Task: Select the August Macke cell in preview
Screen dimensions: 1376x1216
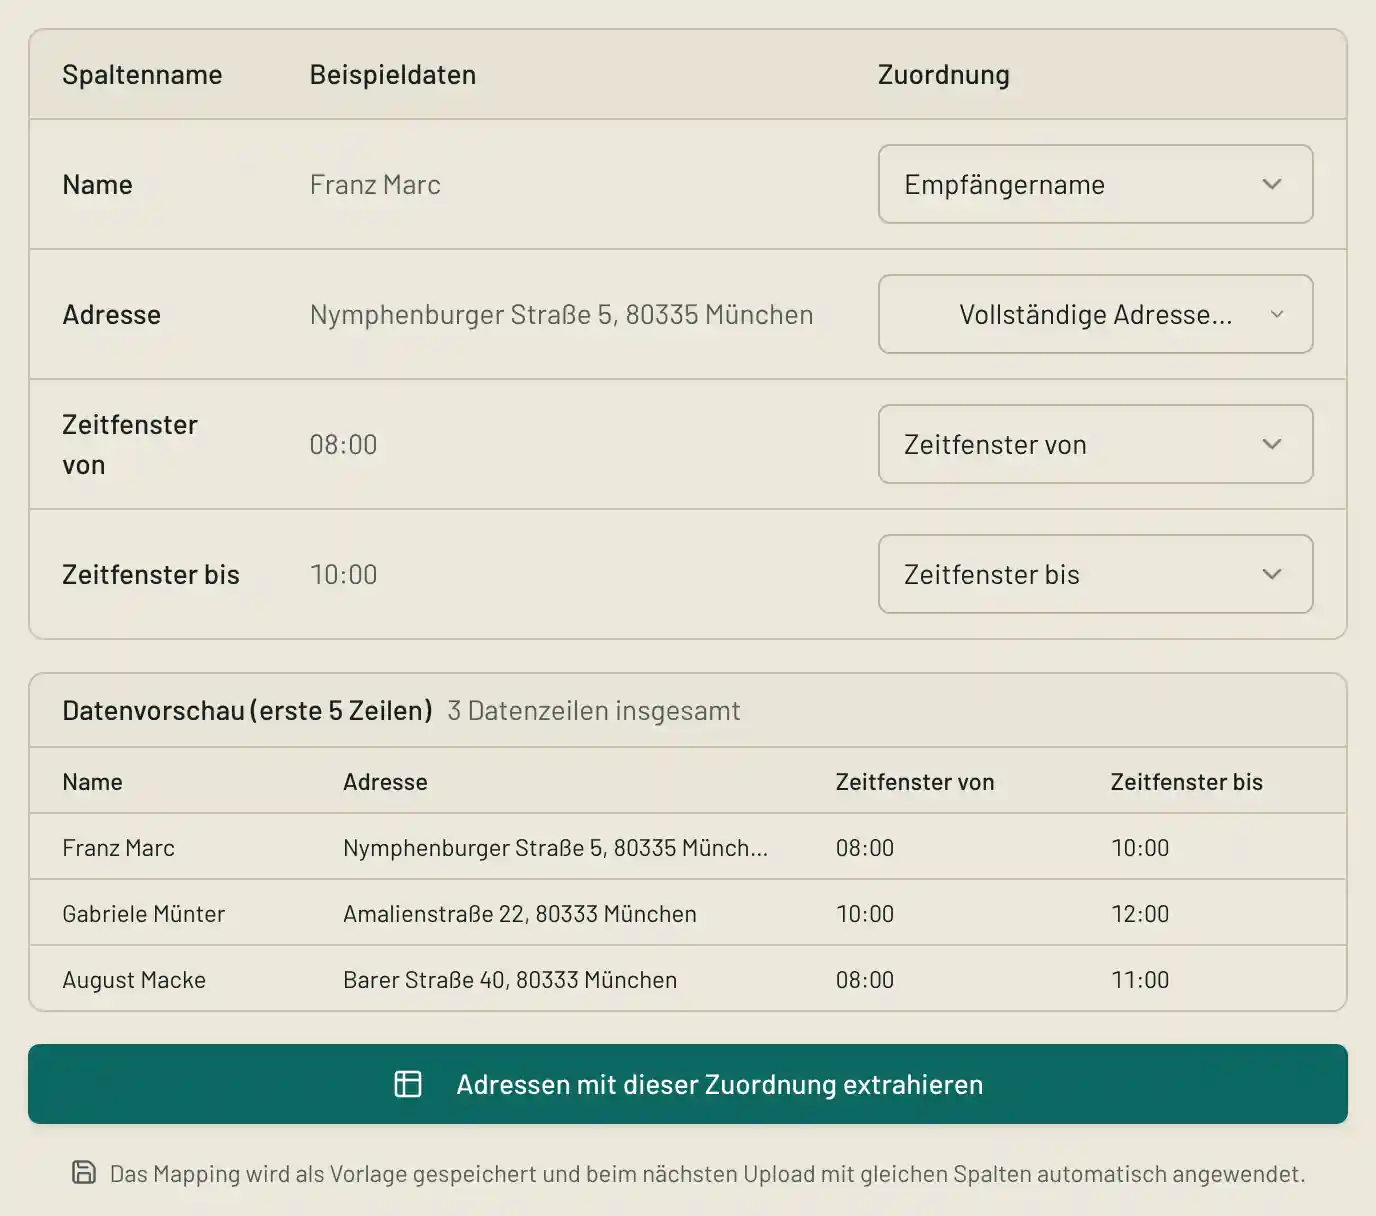Action: (x=134, y=980)
